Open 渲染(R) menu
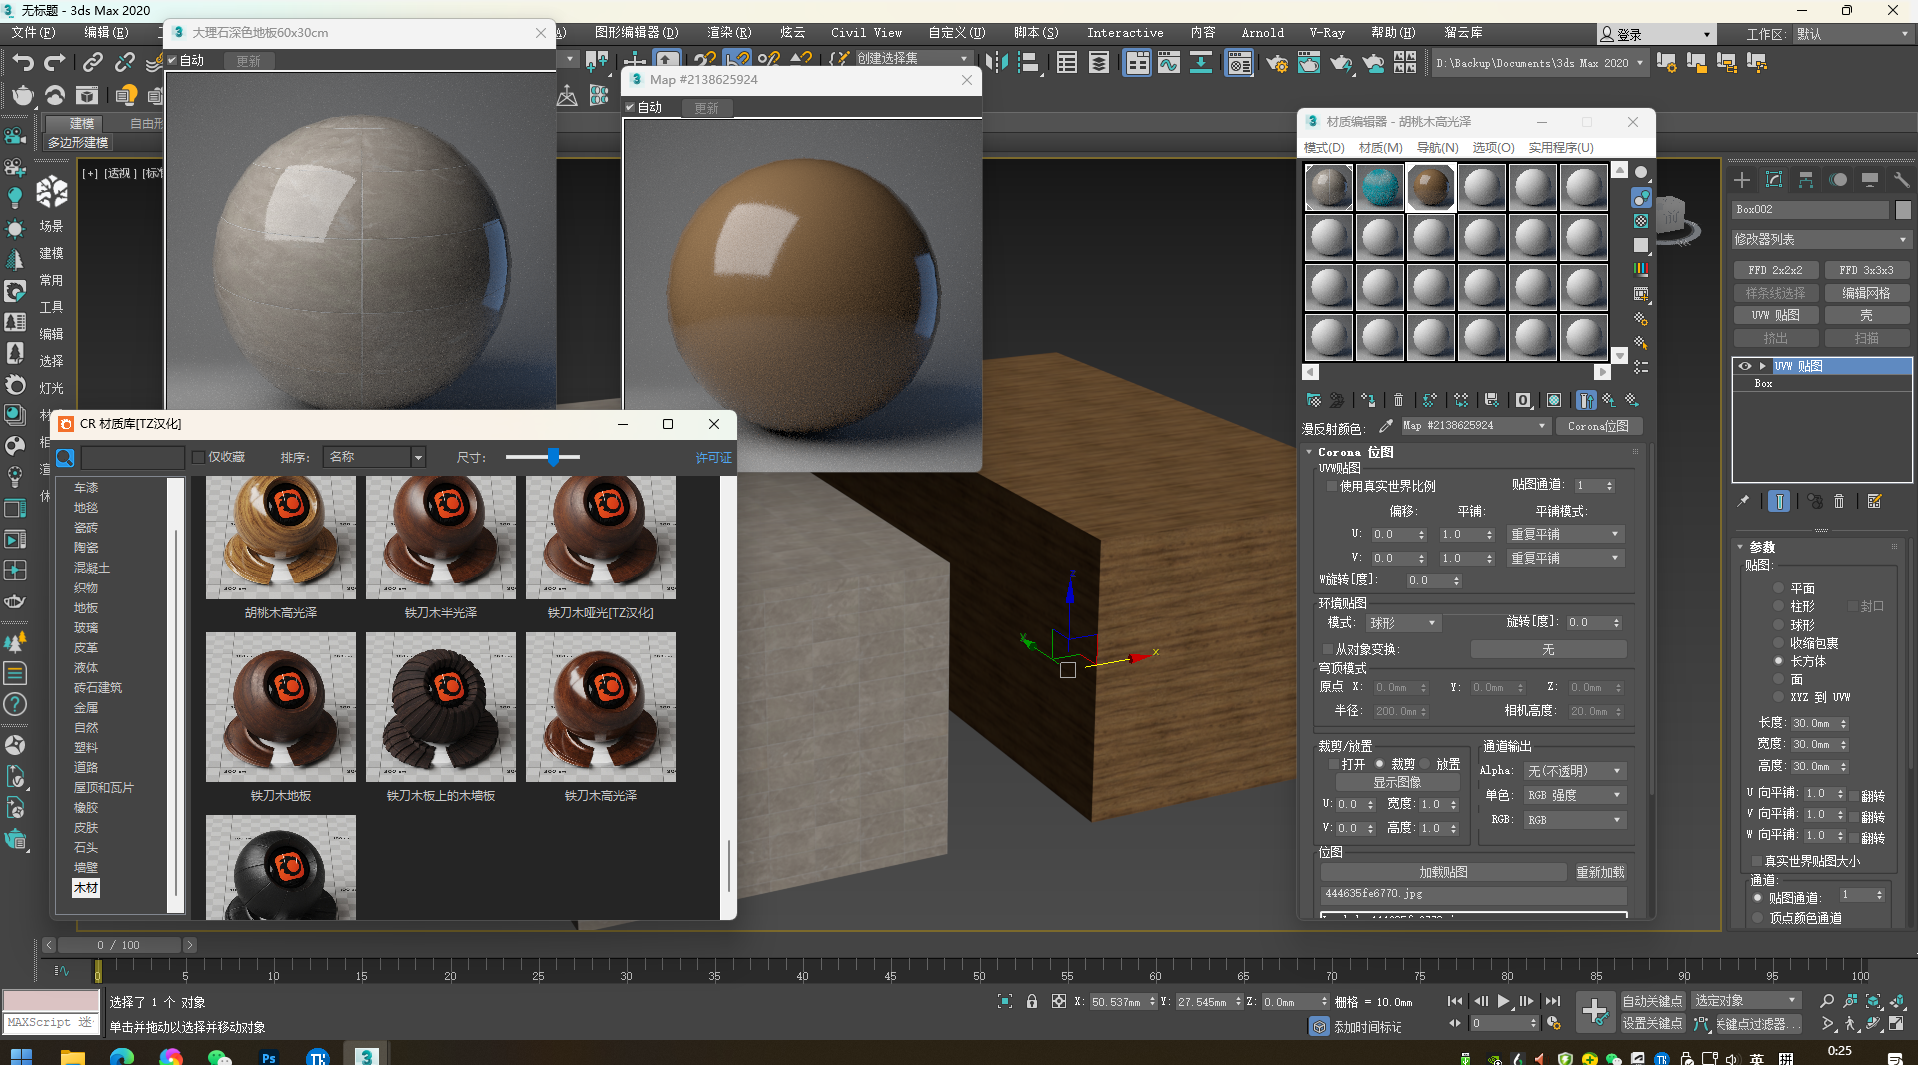1918x1065 pixels. (x=729, y=33)
